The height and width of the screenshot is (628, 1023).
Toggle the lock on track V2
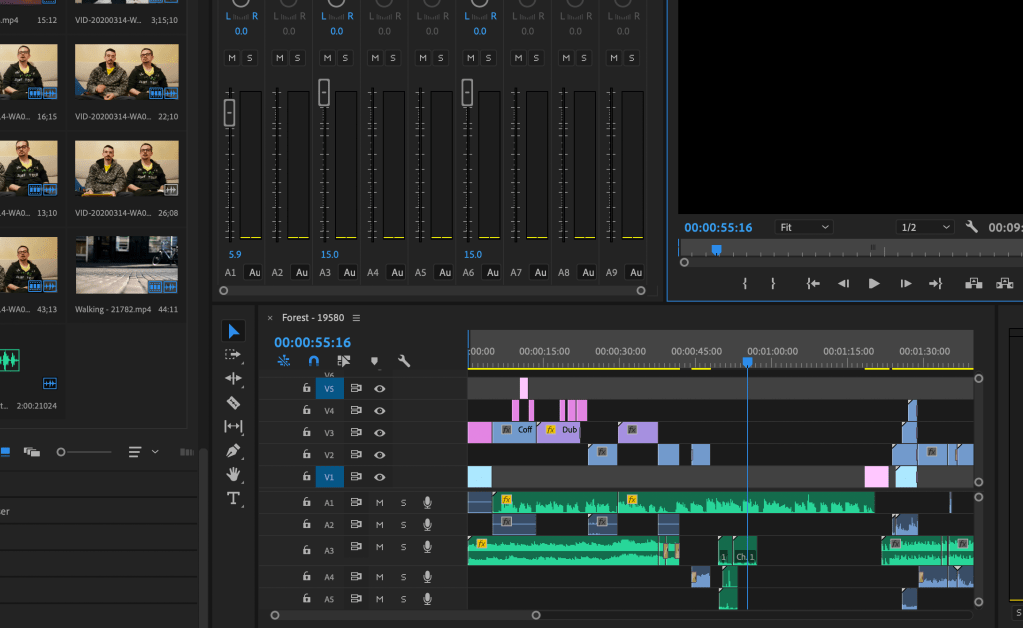(307, 455)
